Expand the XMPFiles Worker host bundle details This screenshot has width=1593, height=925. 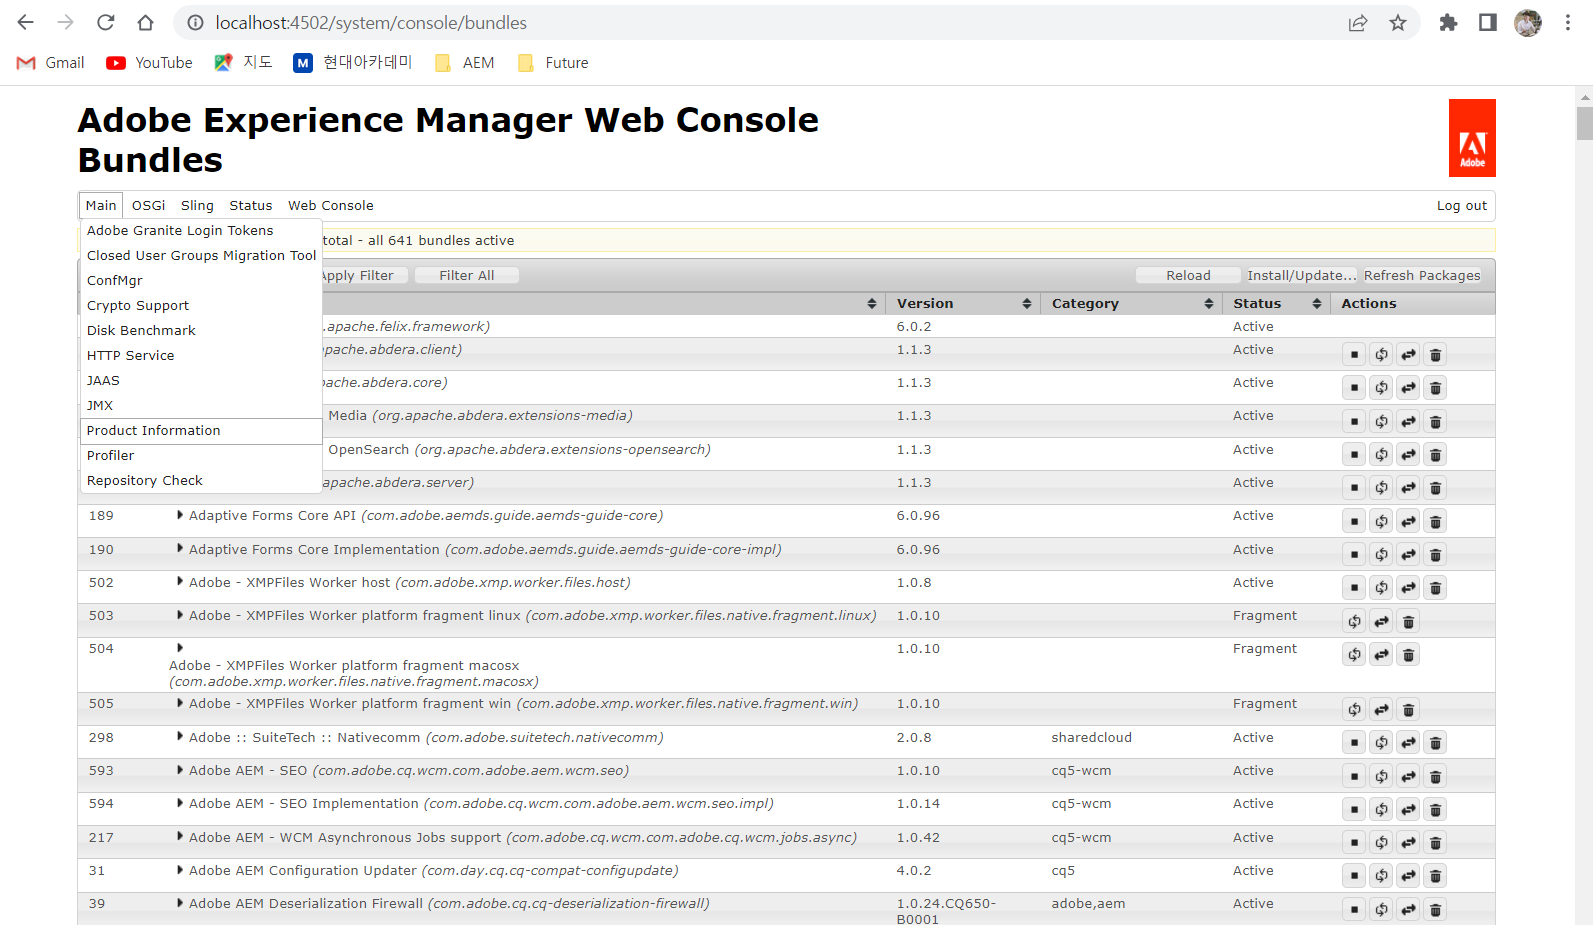coord(180,581)
